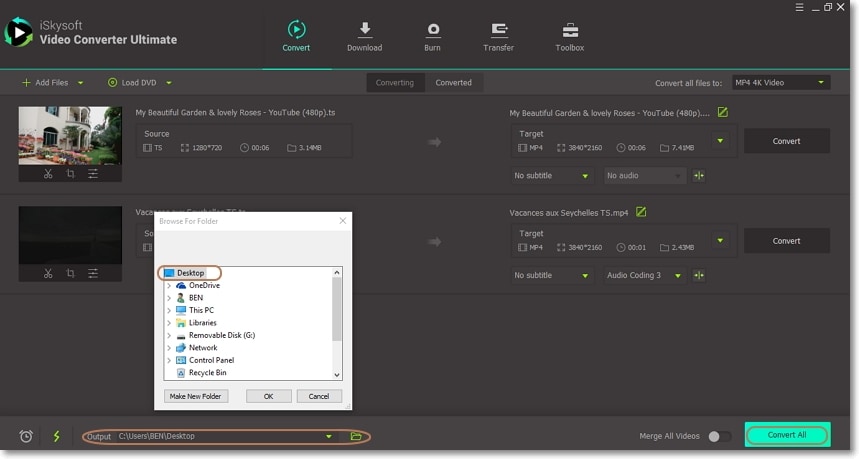This screenshot has height=459, width=859.
Task: Edit the Garden video output file name
Action: [x=723, y=112]
